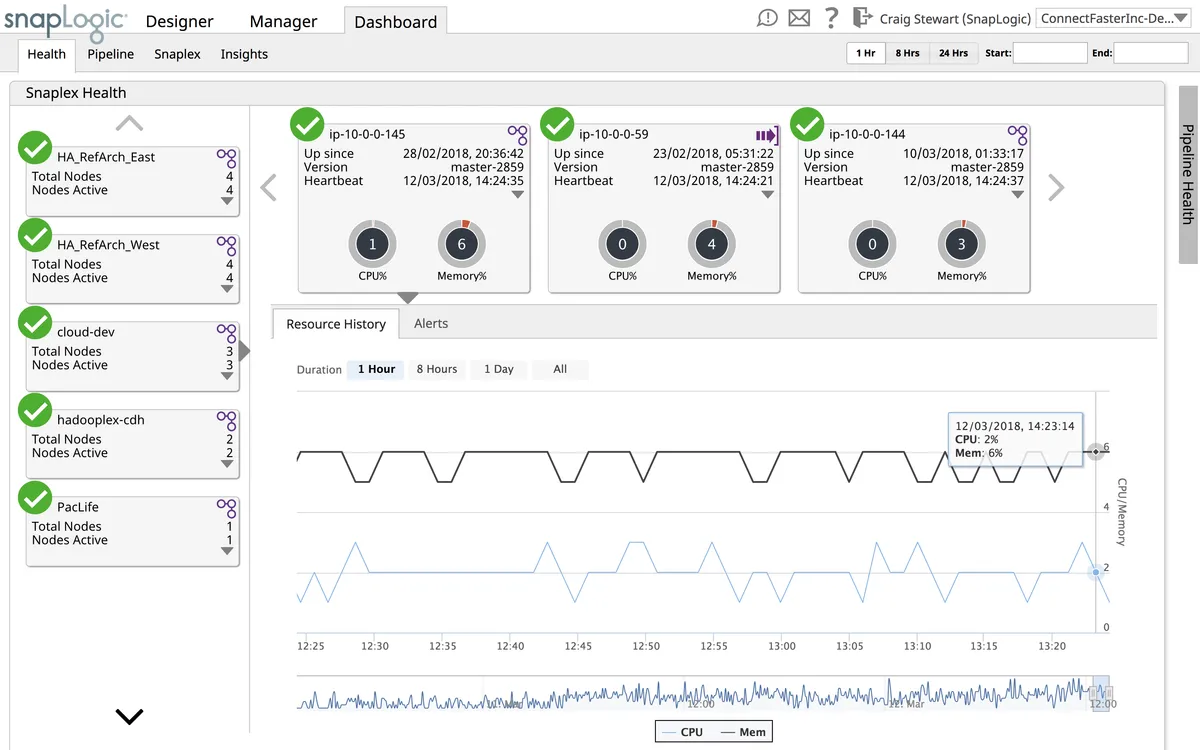
Task: Expand ip-10-0-0-144 node details arrow
Action: (x=1017, y=195)
